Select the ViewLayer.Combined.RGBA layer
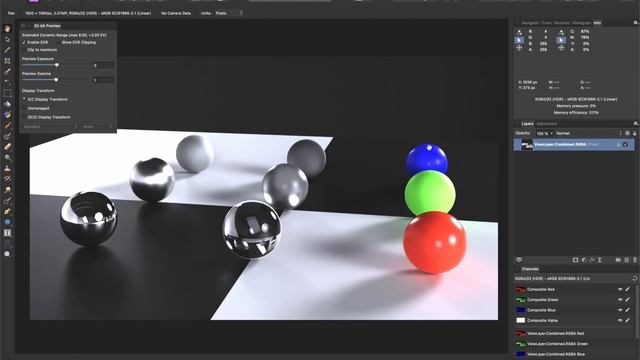Viewport: 640px width, 360px height. click(574, 144)
